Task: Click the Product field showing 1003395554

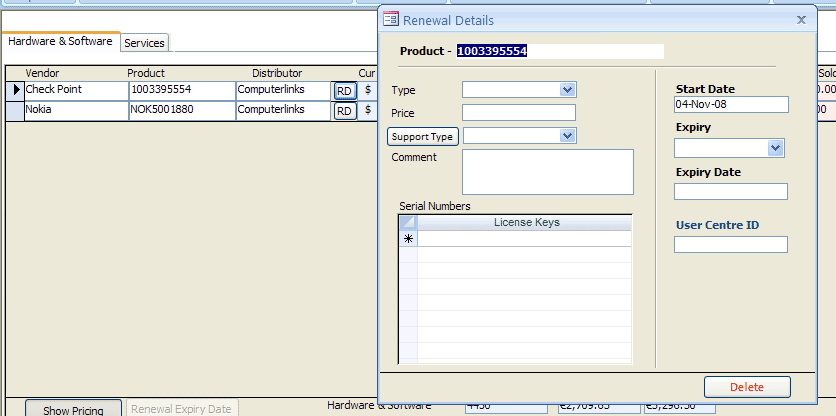Action: tap(560, 51)
